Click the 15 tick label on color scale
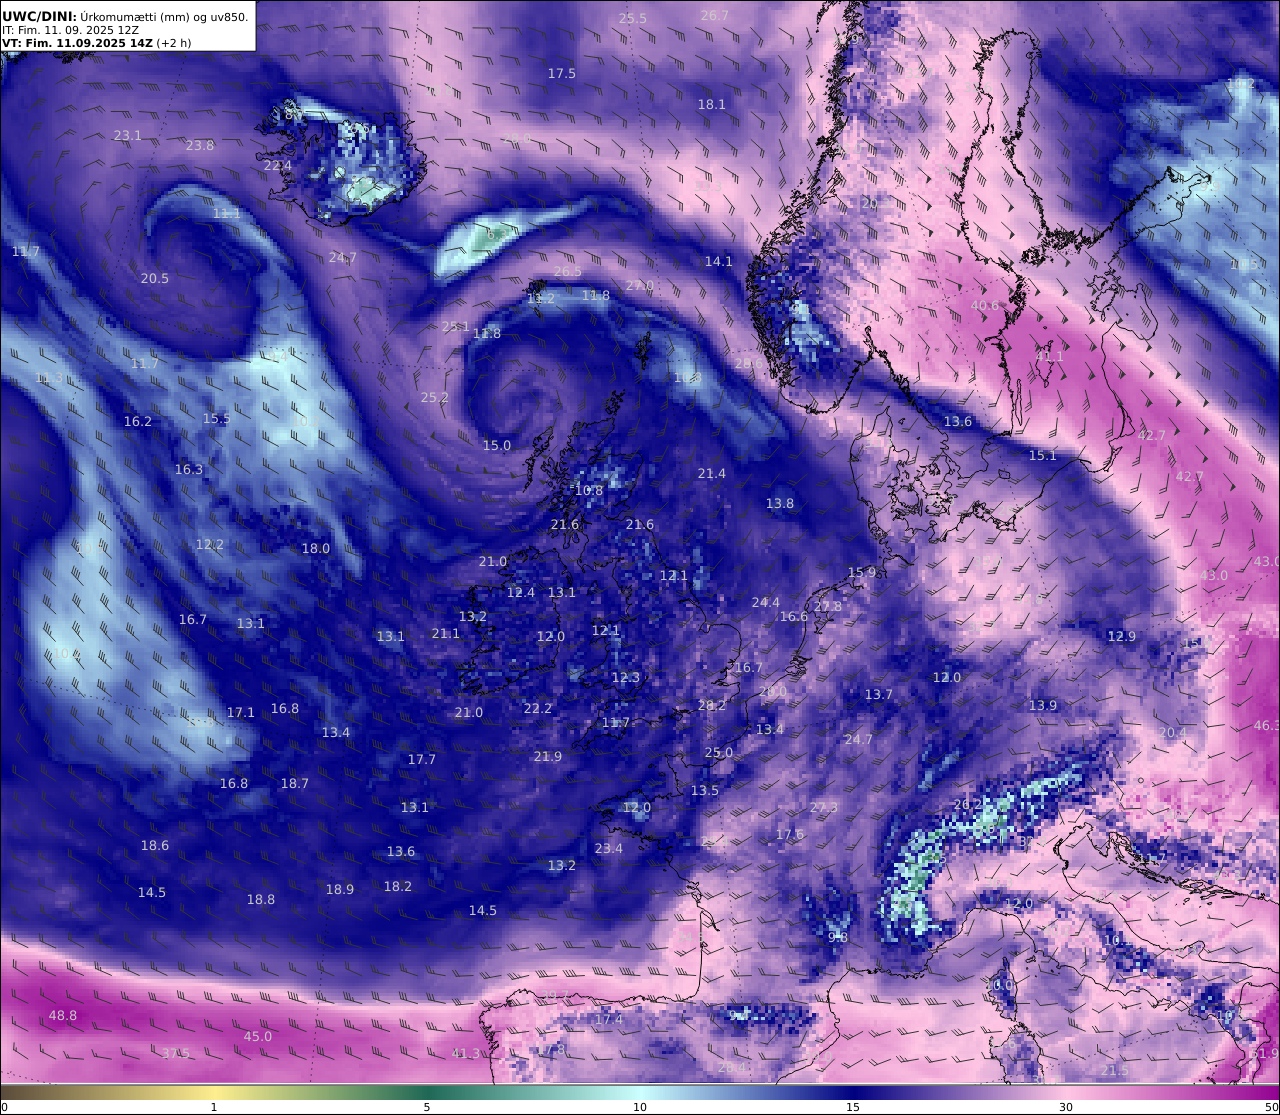 (853, 1107)
